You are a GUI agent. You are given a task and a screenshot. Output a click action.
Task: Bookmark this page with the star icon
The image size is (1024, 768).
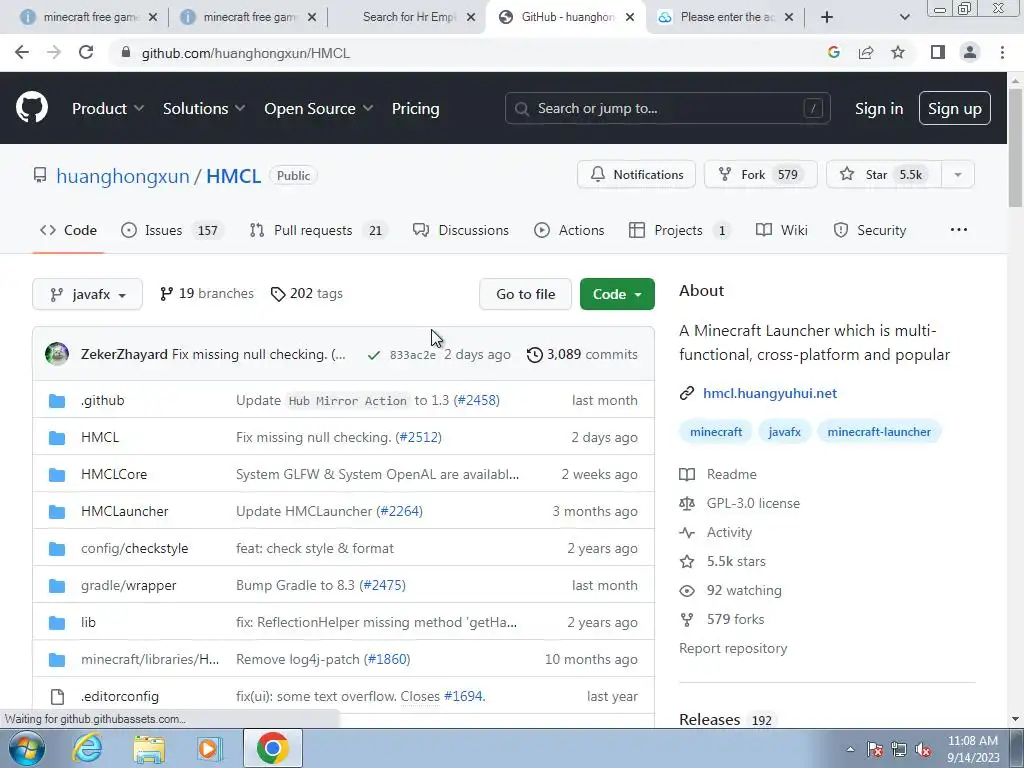click(x=898, y=53)
